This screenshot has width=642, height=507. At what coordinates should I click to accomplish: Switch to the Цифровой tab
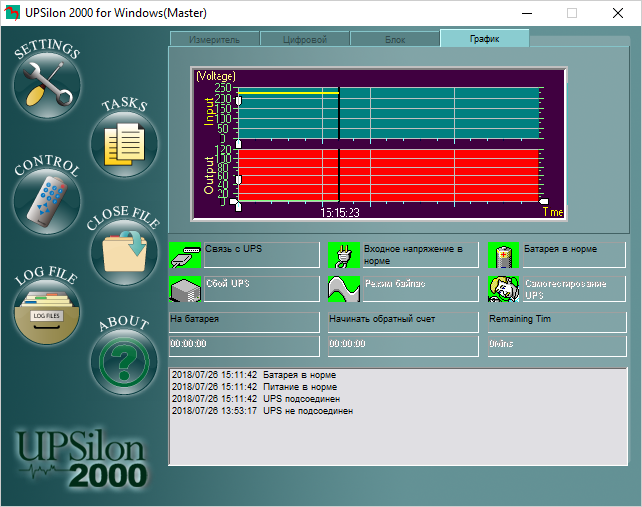point(304,38)
